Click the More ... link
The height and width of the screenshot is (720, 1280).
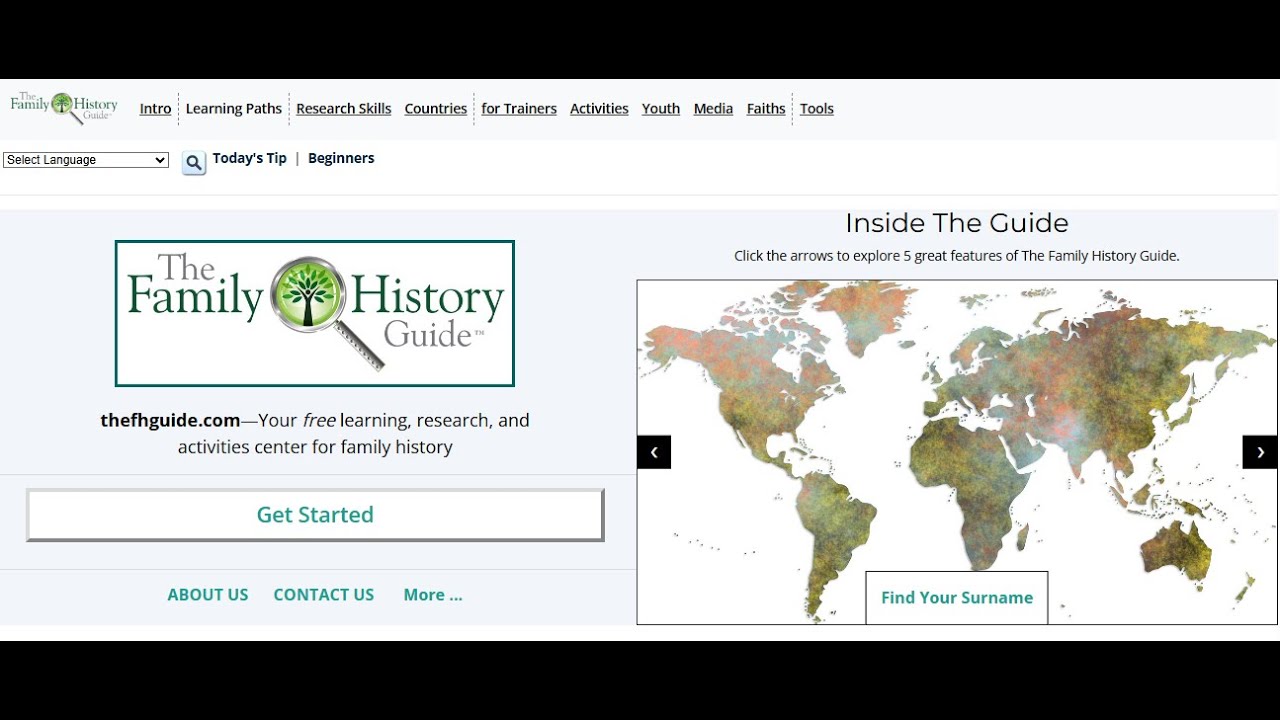433,595
